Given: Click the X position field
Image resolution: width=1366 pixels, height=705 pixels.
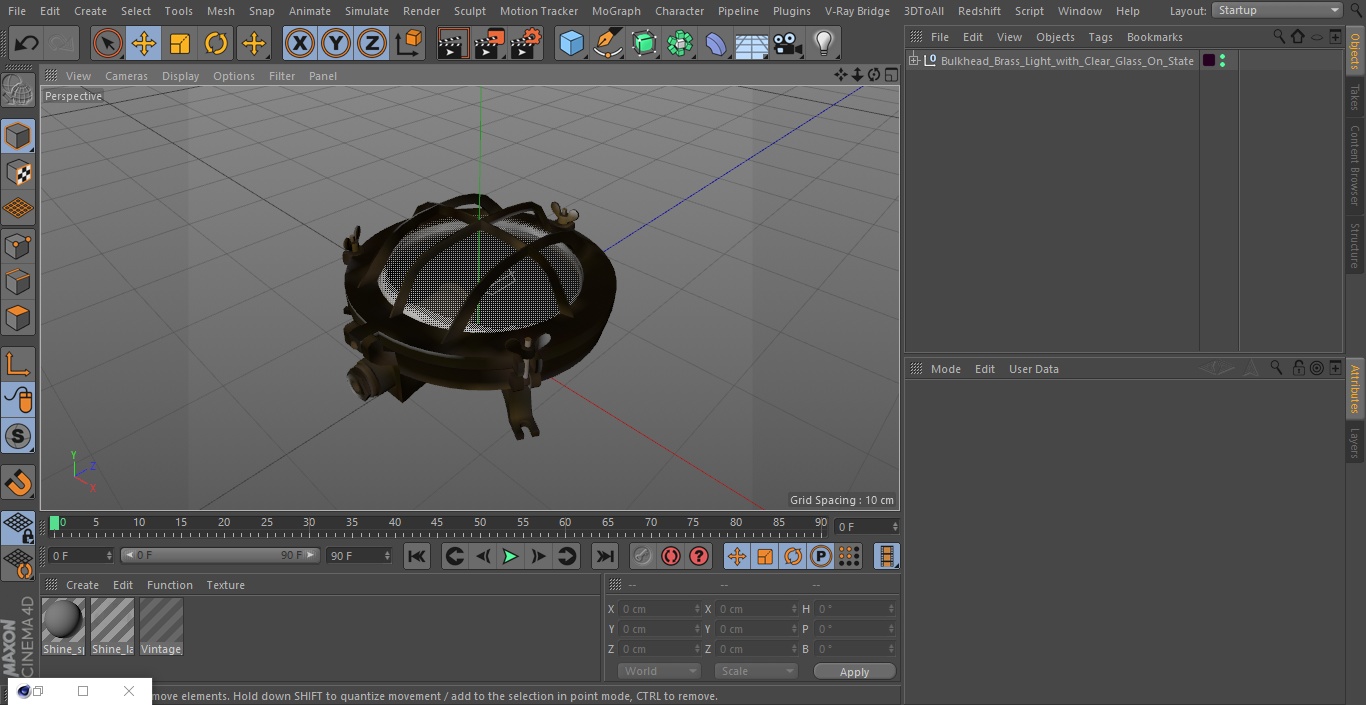Looking at the screenshot, I should 659,609.
